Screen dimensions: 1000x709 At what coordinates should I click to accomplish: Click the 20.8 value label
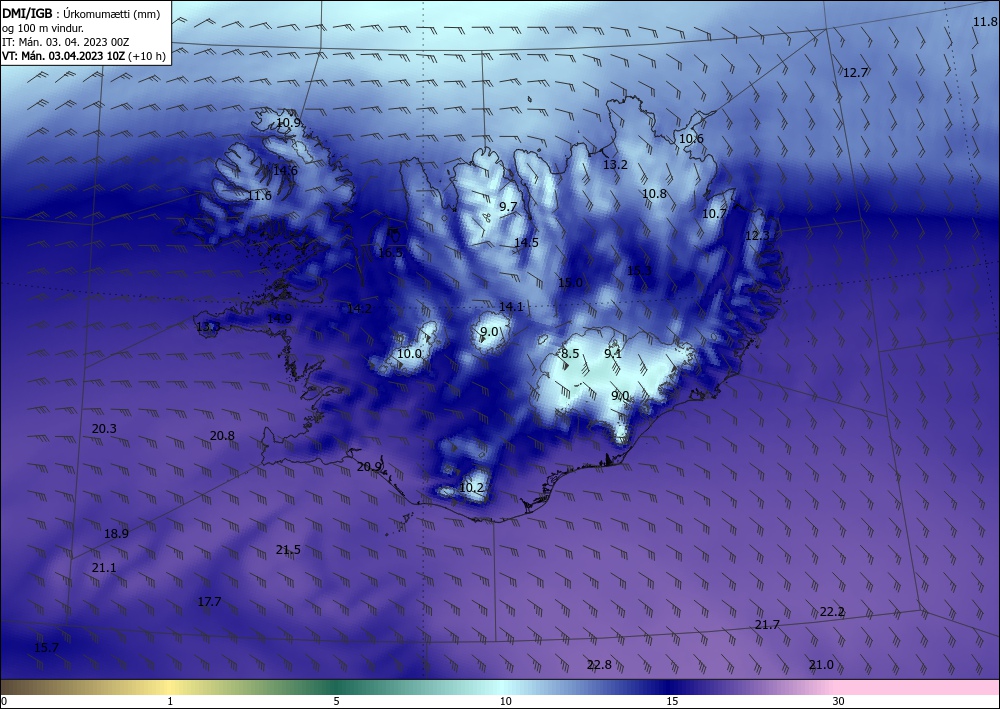click(x=222, y=435)
